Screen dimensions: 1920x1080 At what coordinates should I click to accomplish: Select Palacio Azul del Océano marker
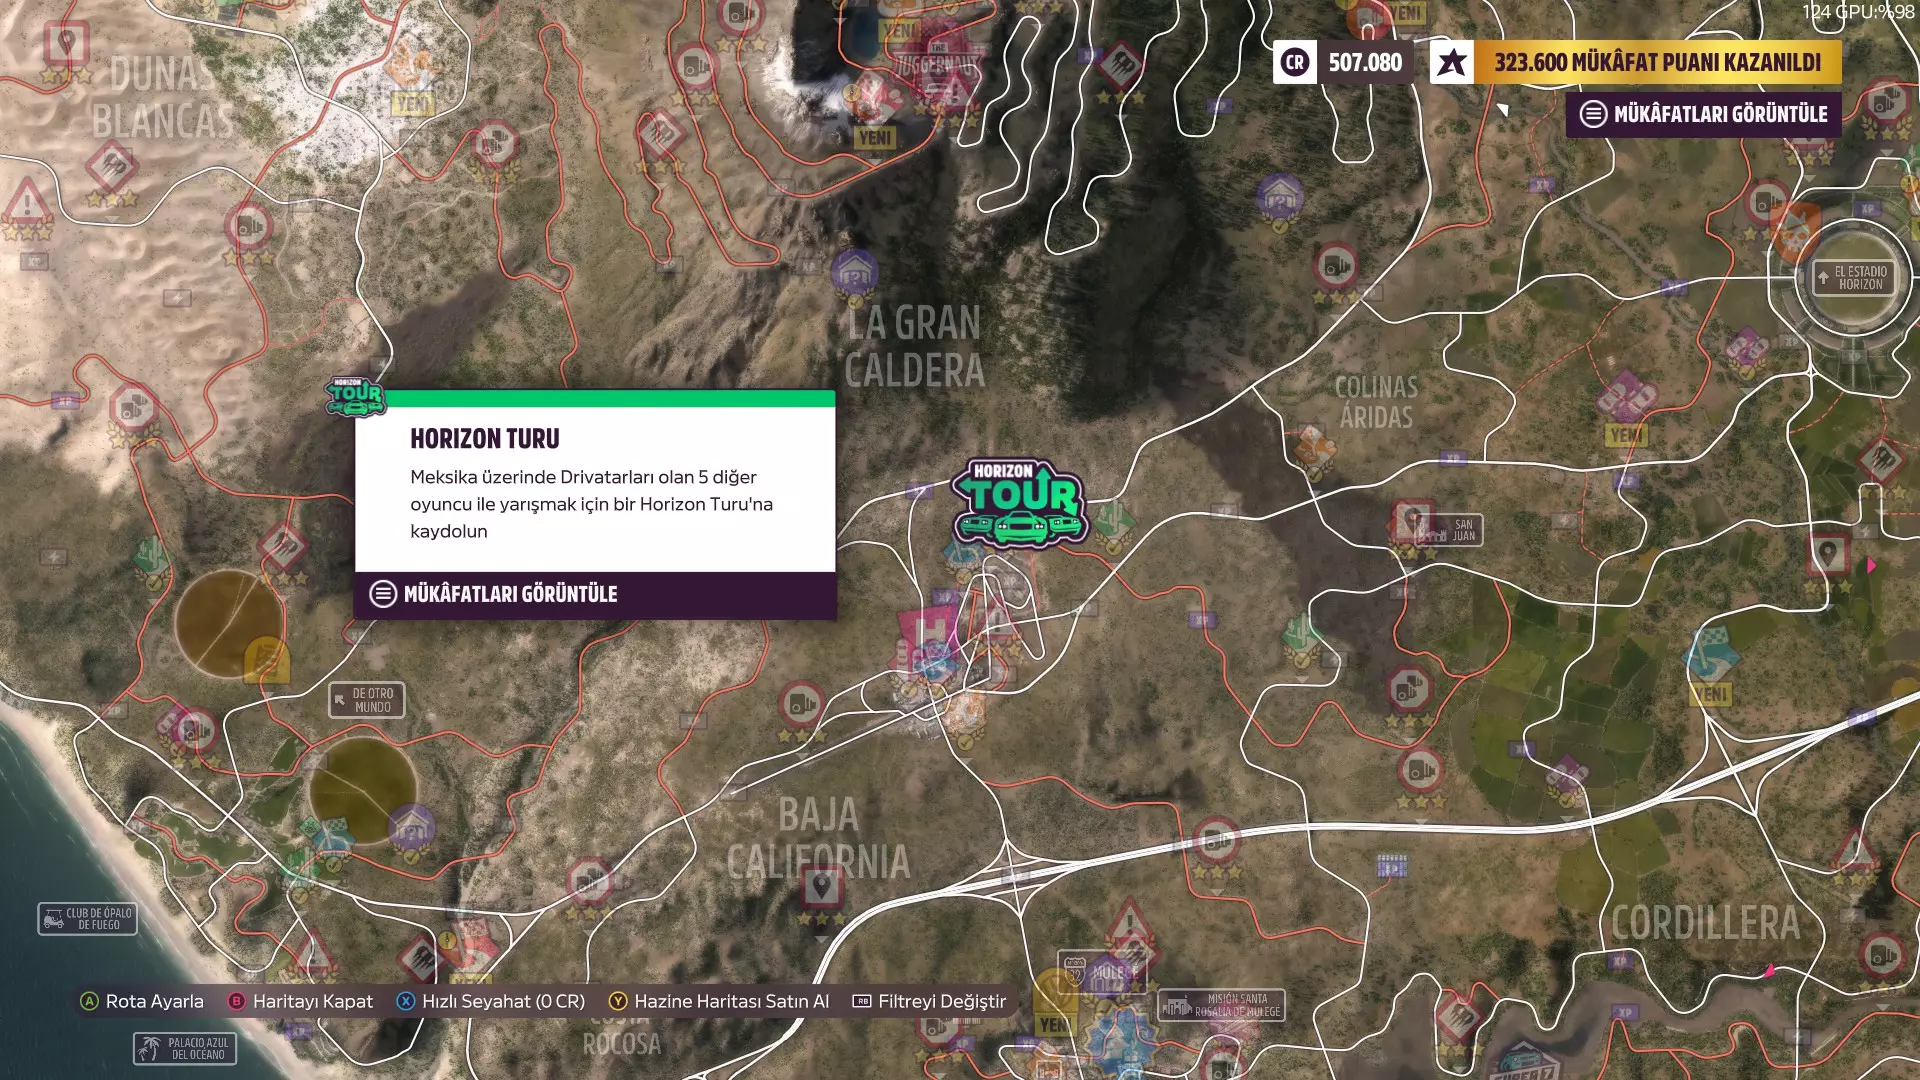click(185, 1048)
